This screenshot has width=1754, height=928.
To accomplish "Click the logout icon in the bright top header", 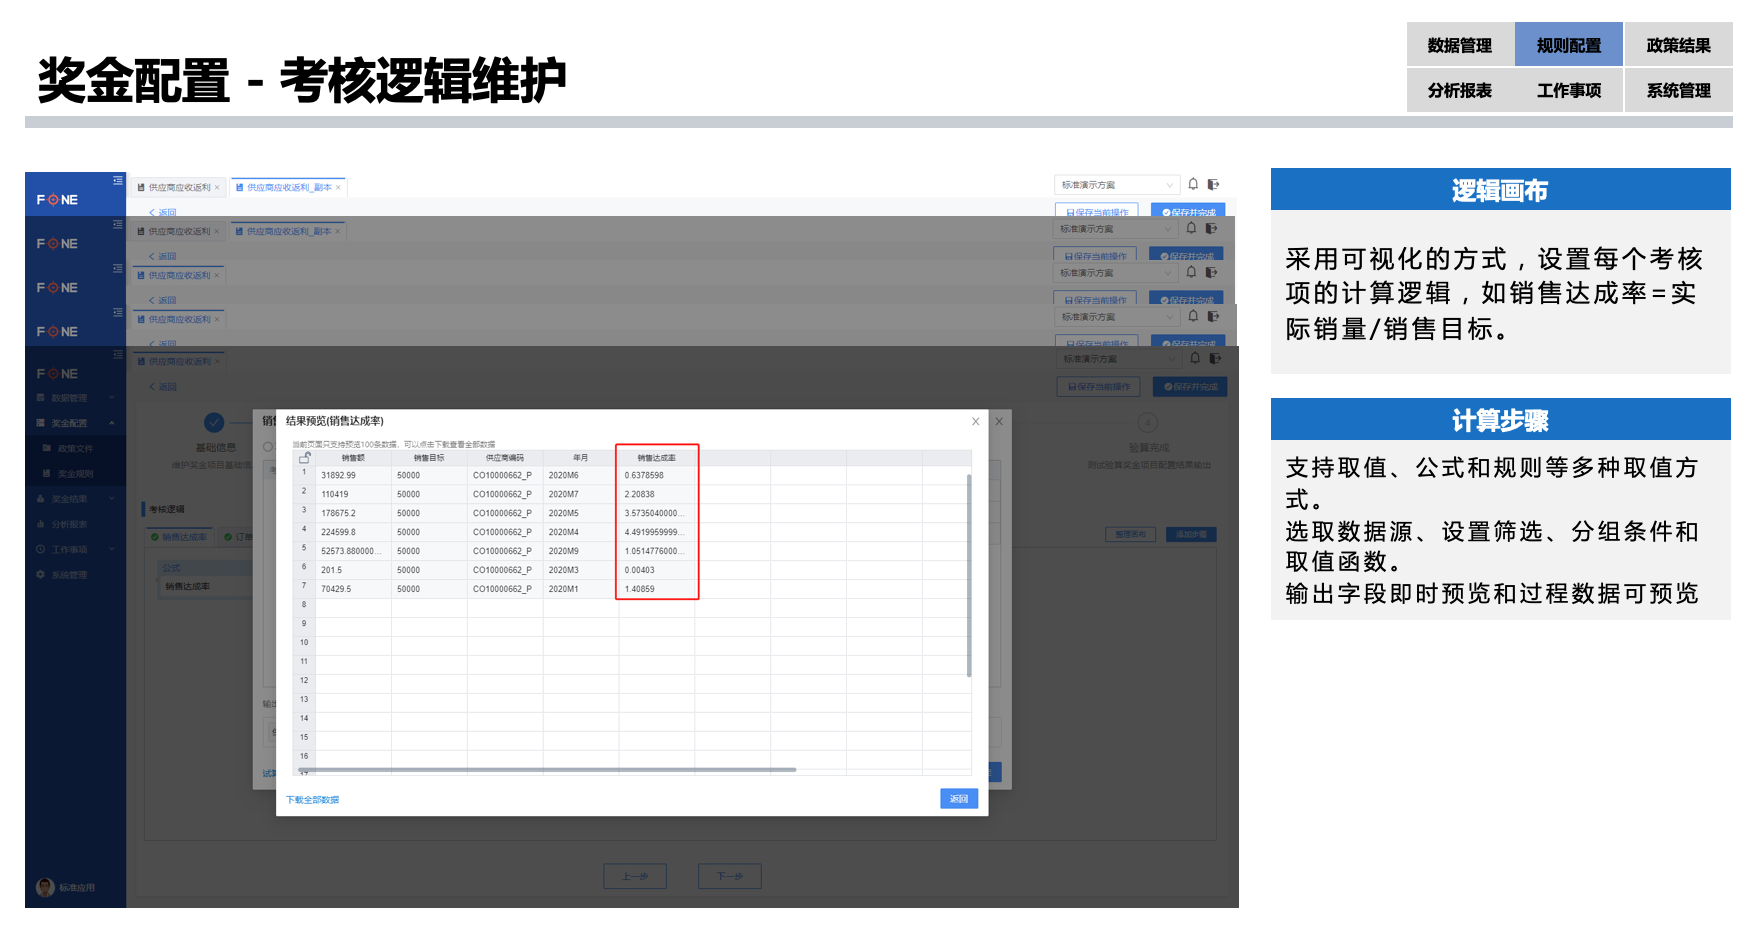I will click(x=1213, y=184).
